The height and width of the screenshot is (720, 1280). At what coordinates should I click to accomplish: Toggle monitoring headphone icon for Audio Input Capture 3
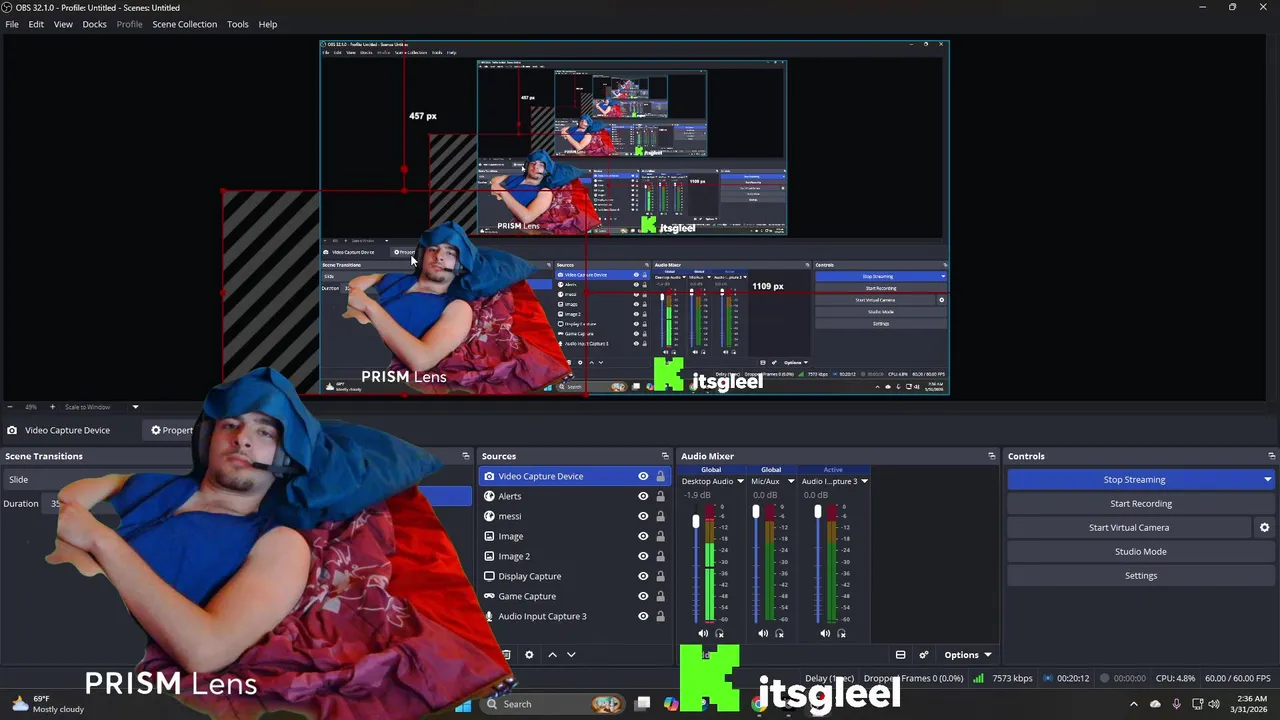pos(841,633)
